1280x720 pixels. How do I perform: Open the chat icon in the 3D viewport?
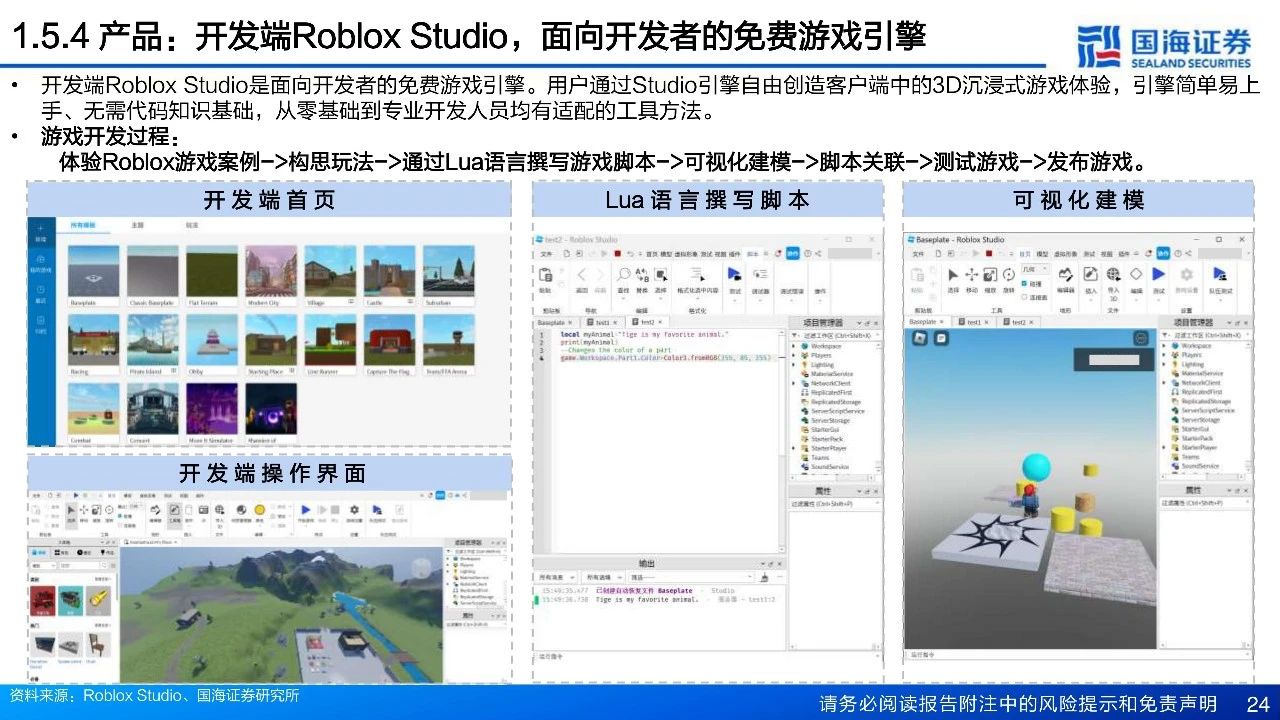939,340
